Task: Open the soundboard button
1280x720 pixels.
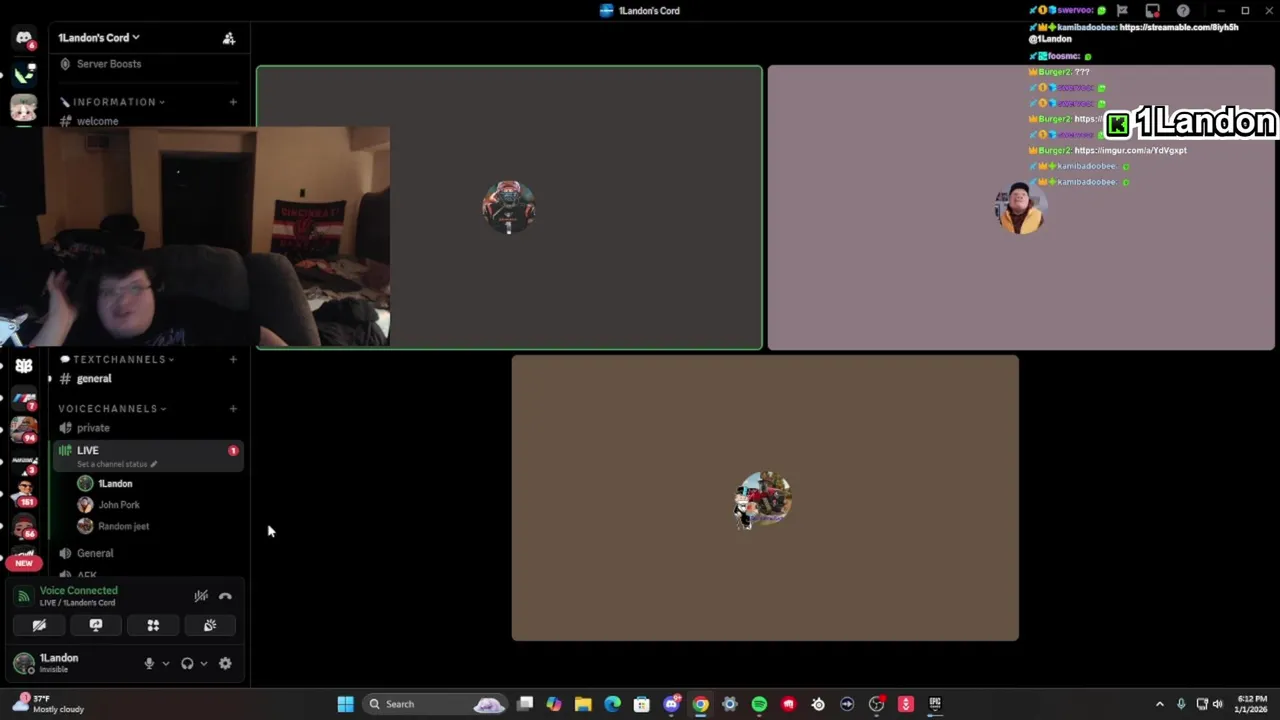Action: (210, 625)
